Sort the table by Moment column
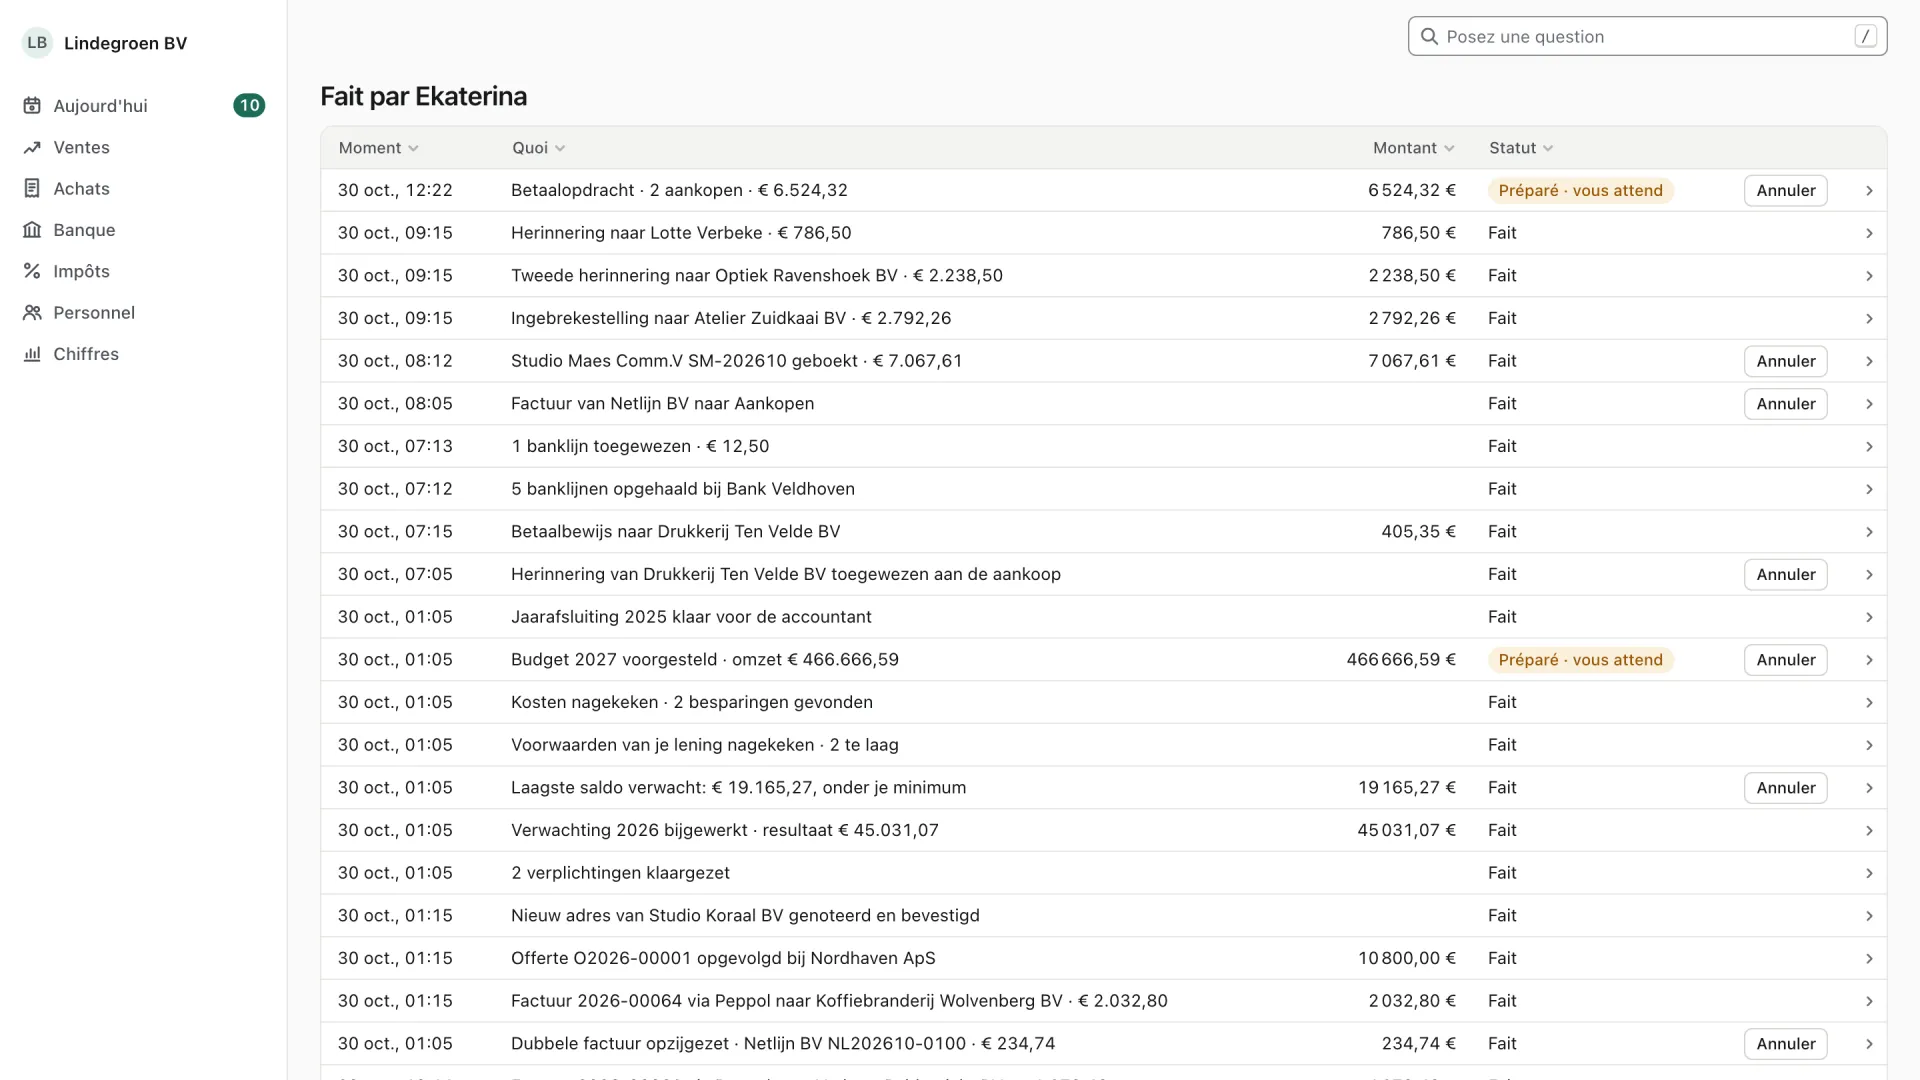Viewport: 1920px width, 1080px height. tap(378, 148)
